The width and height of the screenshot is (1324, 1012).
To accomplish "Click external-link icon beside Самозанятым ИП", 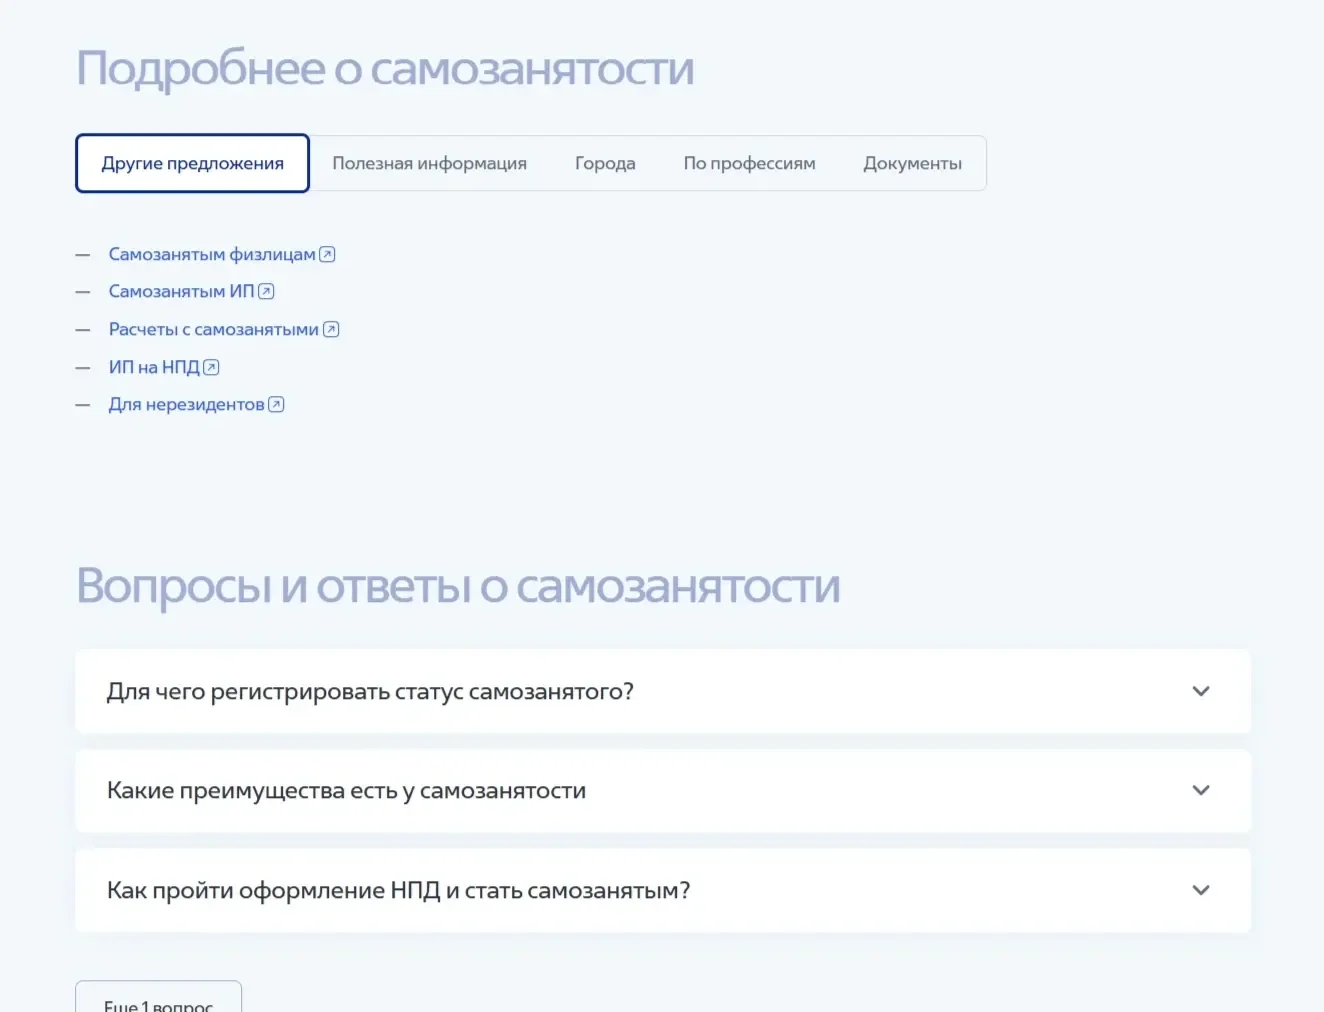I will (266, 292).
